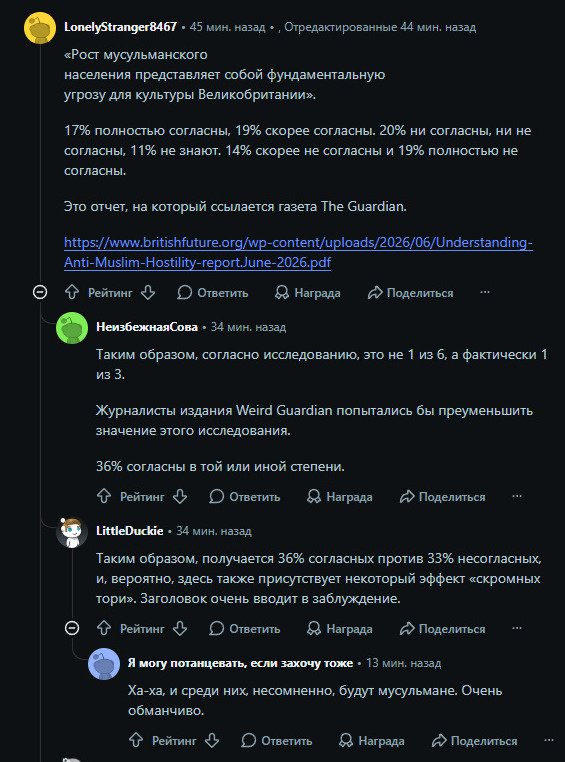Image resolution: width=565 pixels, height=762 pixels.
Task: Collapse LonelyStranger8467's comment thread
Action: tap(40, 293)
